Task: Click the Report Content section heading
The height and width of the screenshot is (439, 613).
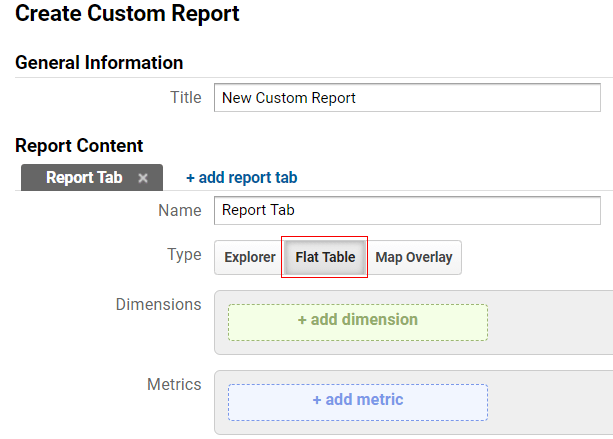Action: [79, 146]
